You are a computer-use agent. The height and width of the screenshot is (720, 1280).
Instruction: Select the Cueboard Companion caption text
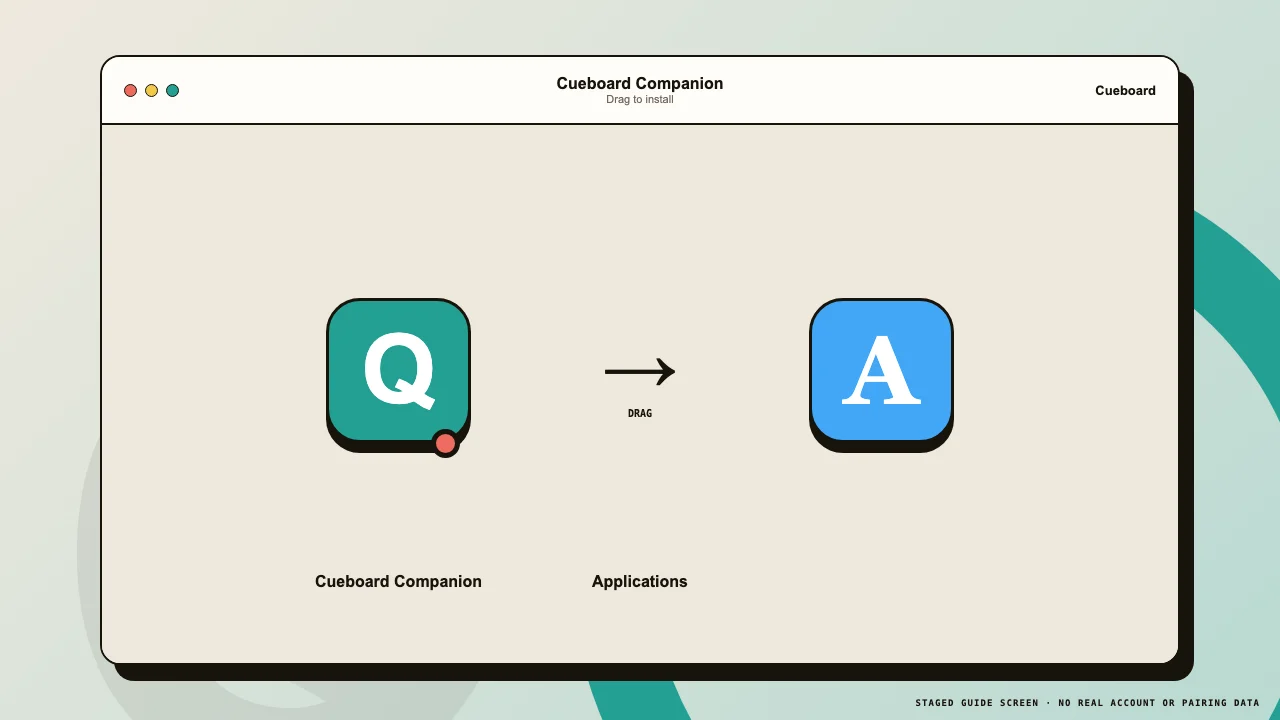398,581
